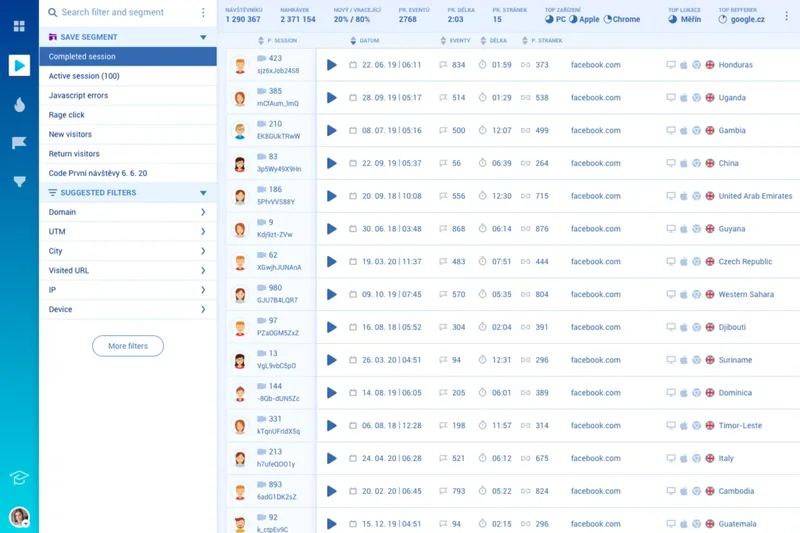The image size is (800, 533).
Task: Collapse the Save Segment section
Action: tap(203, 37)
